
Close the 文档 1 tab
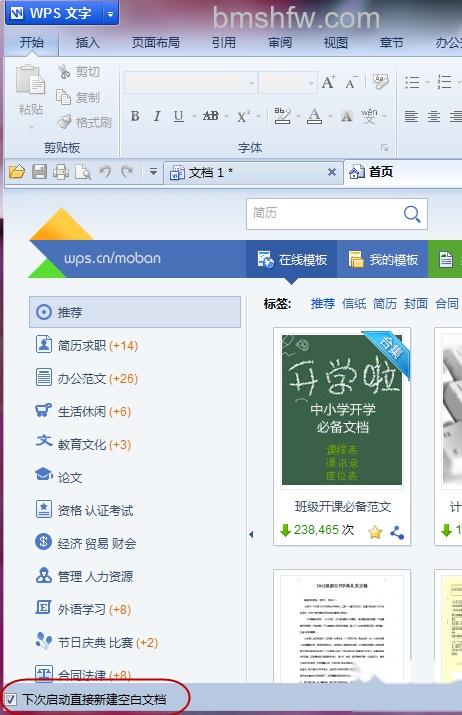click(x=332, y=172)
